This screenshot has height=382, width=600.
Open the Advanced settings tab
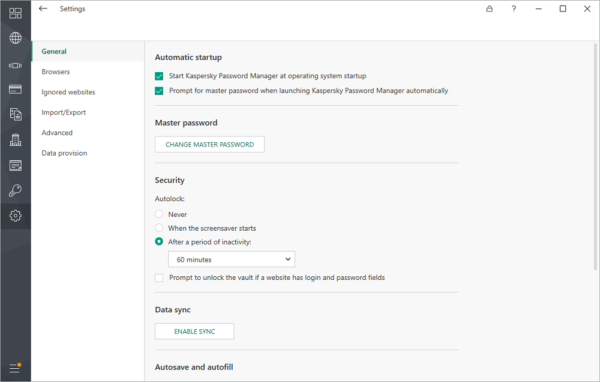(x=88, y=132)
